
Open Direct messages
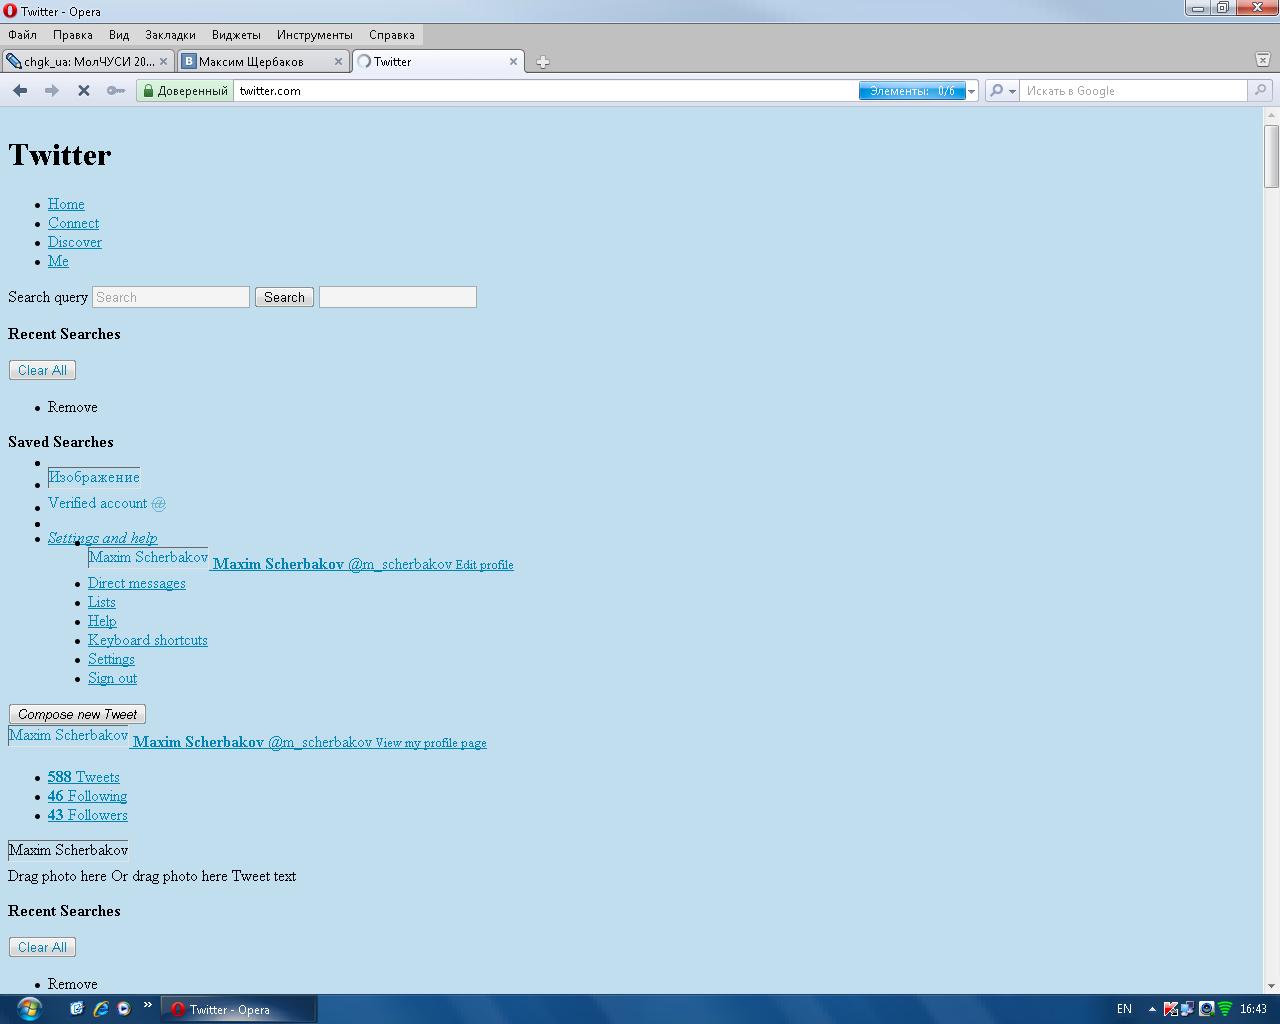point(137,583)
